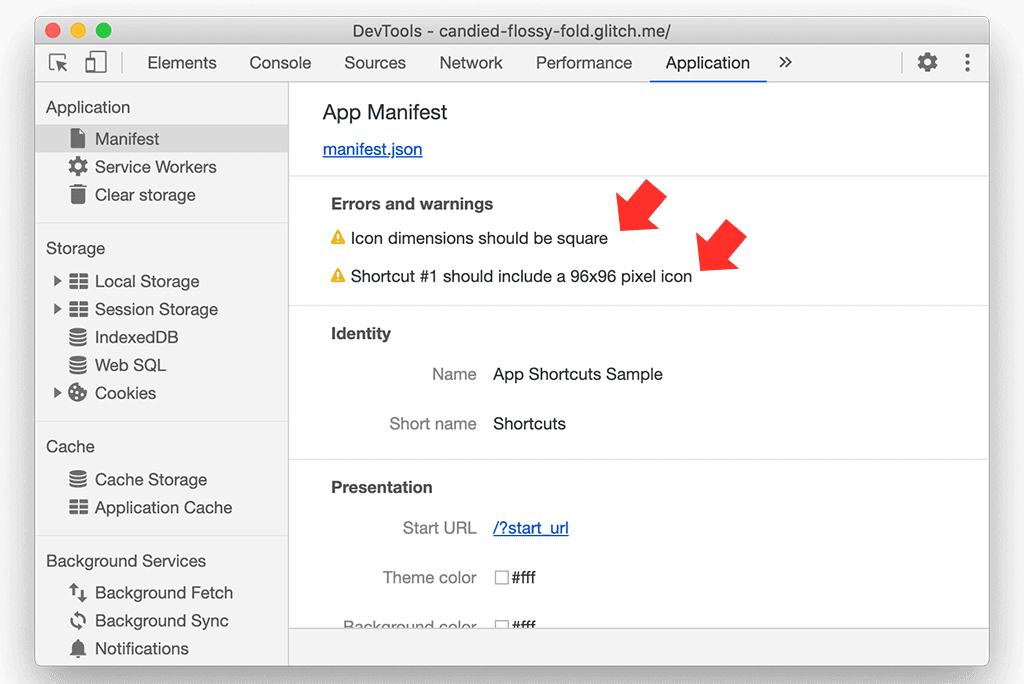1024x684 pixels.
Task: Expand the Session Storage tree item
Action: click(x=58, y=309)
